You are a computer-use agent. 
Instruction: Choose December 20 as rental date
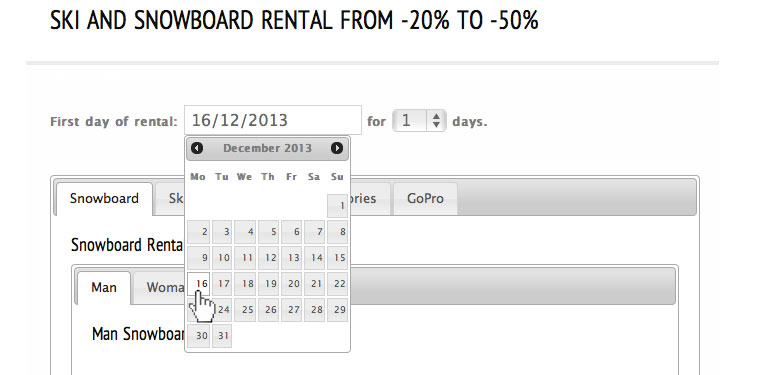[291, 284]
